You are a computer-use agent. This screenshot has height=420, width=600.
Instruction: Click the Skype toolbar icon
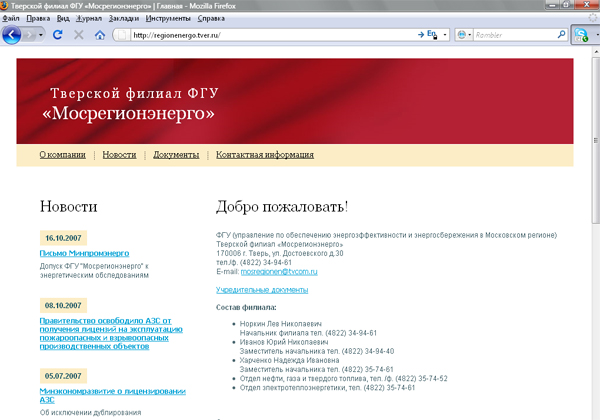[x=581, y=35]
